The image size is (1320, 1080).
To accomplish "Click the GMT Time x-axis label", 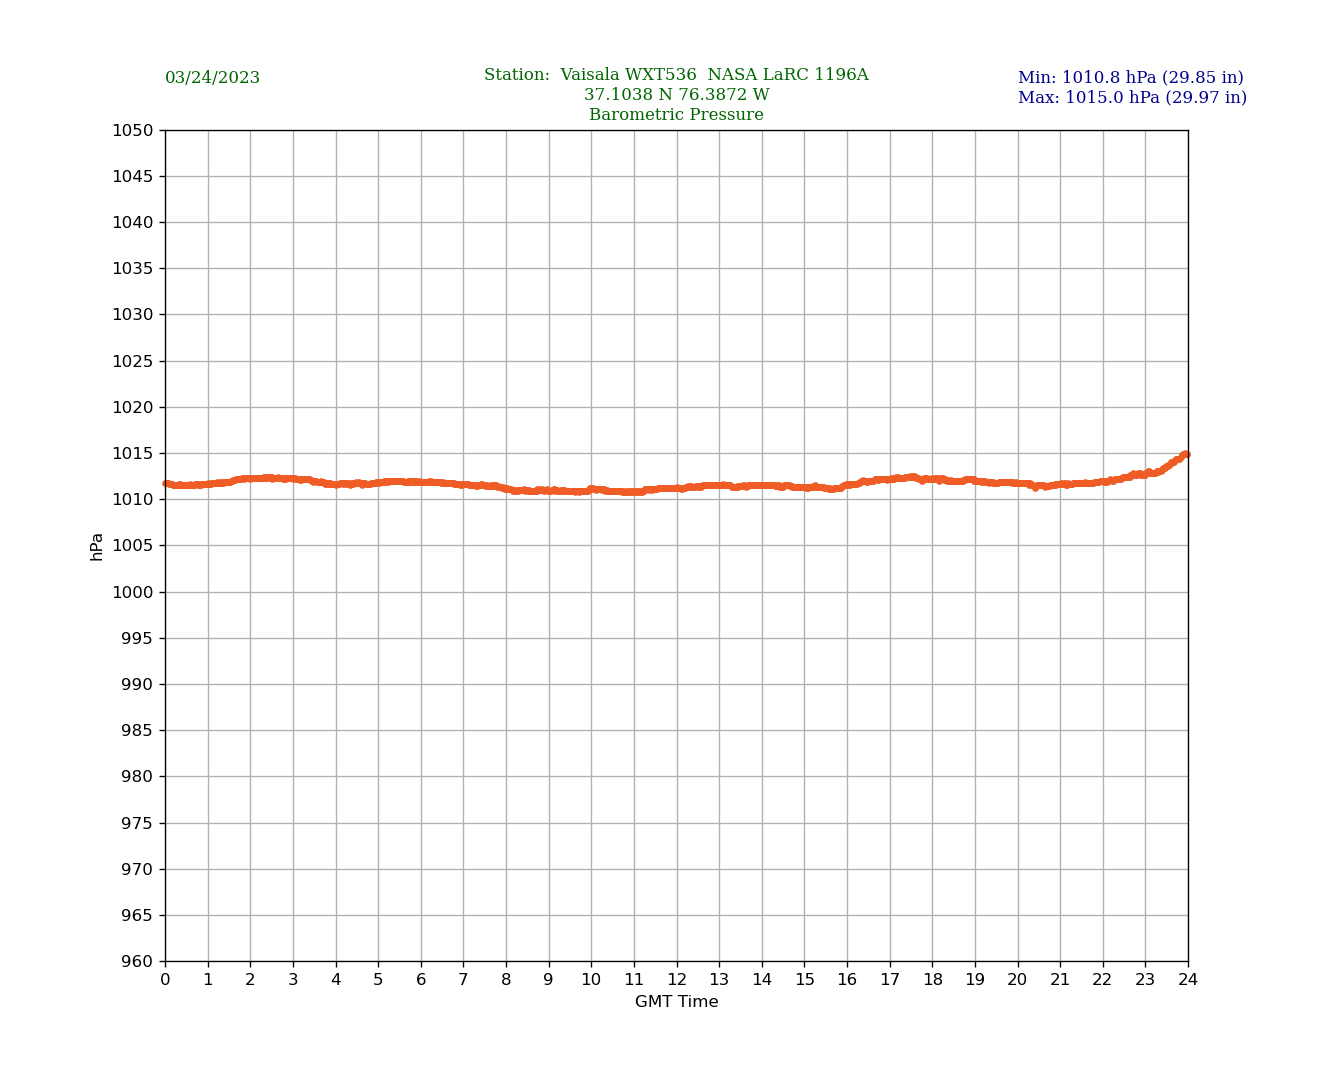I will pos(676,1002).
